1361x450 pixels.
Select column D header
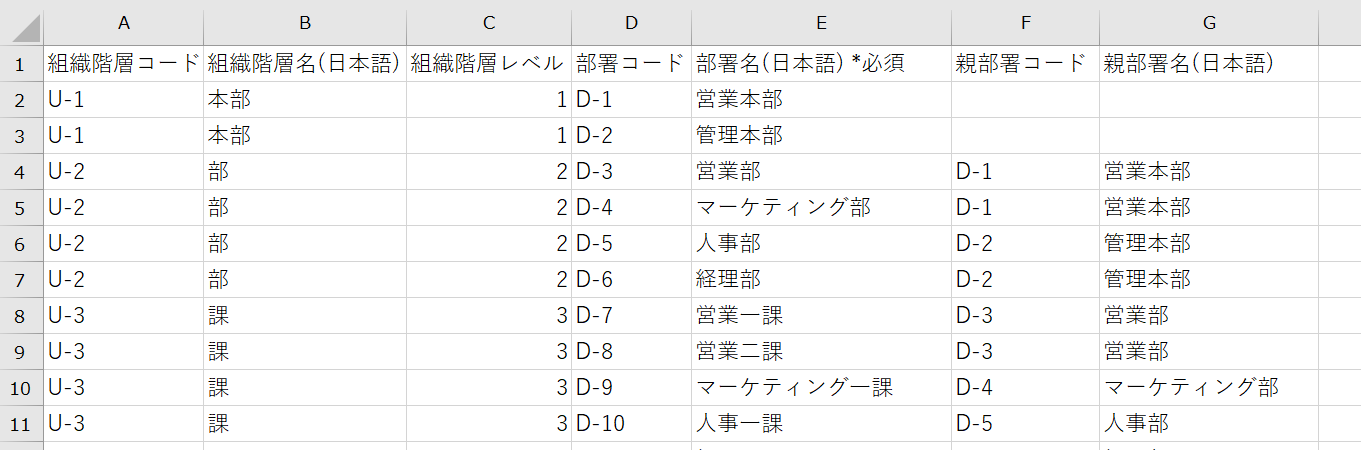click(x=631, y=23)
